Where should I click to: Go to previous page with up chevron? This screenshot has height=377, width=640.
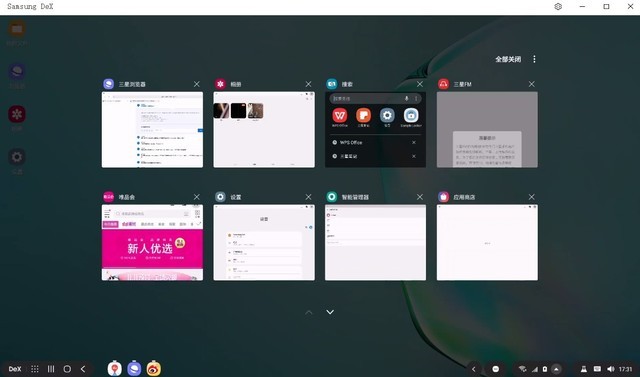[x=309, y=312]
